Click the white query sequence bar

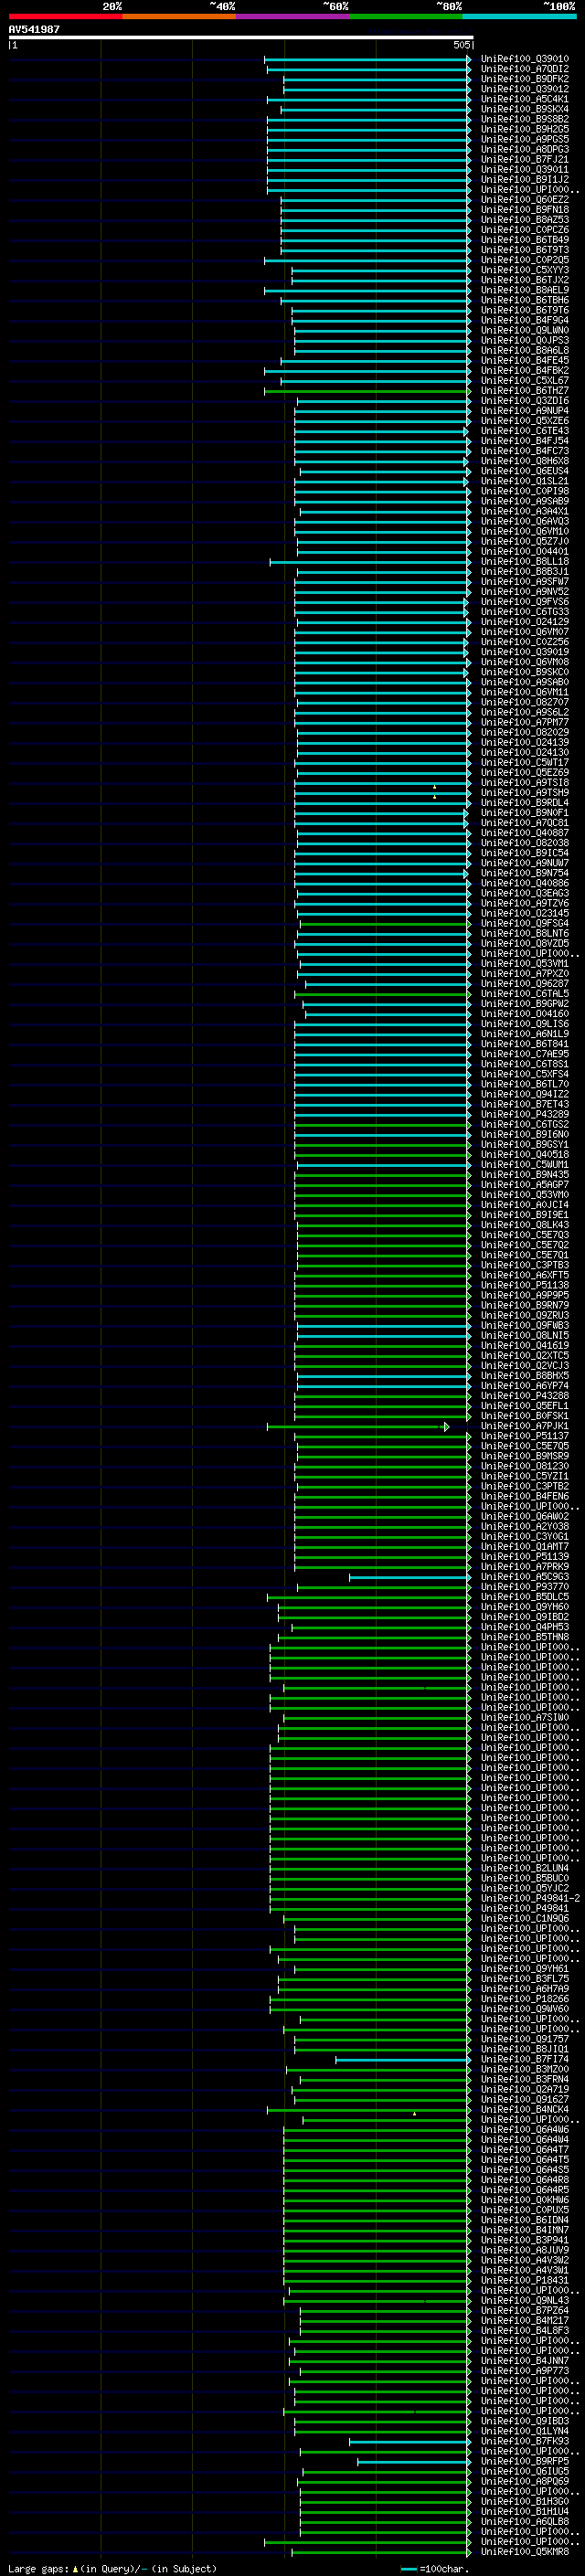(x=240, y=38)
